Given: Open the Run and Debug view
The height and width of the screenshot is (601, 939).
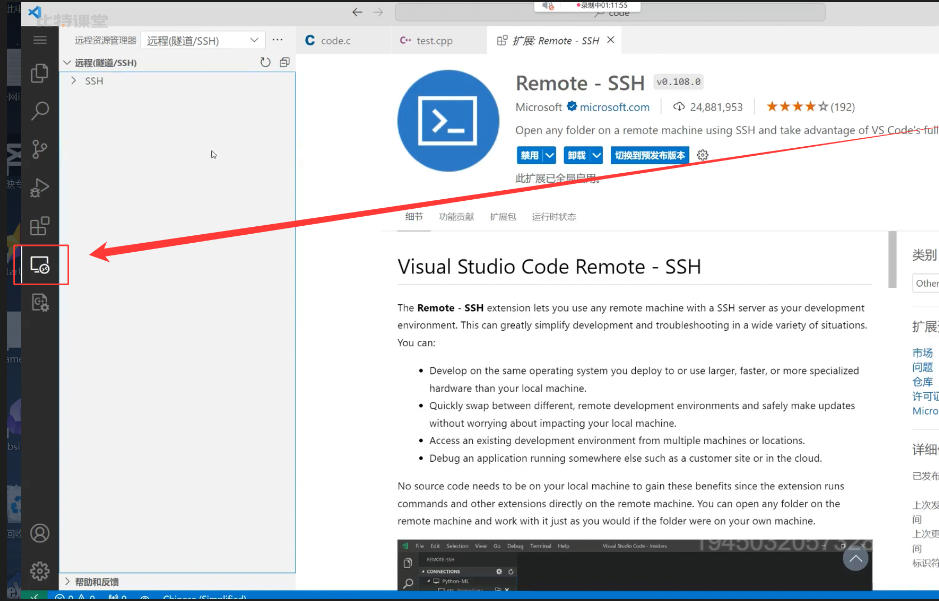Looking at the screenshot, I should (x=40, y=188).
